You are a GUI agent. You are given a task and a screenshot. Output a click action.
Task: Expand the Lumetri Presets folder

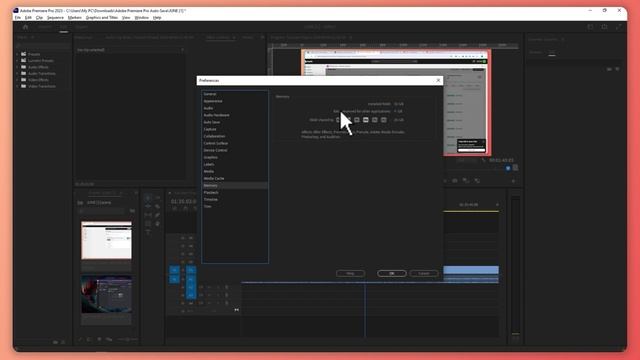(18, 60)
